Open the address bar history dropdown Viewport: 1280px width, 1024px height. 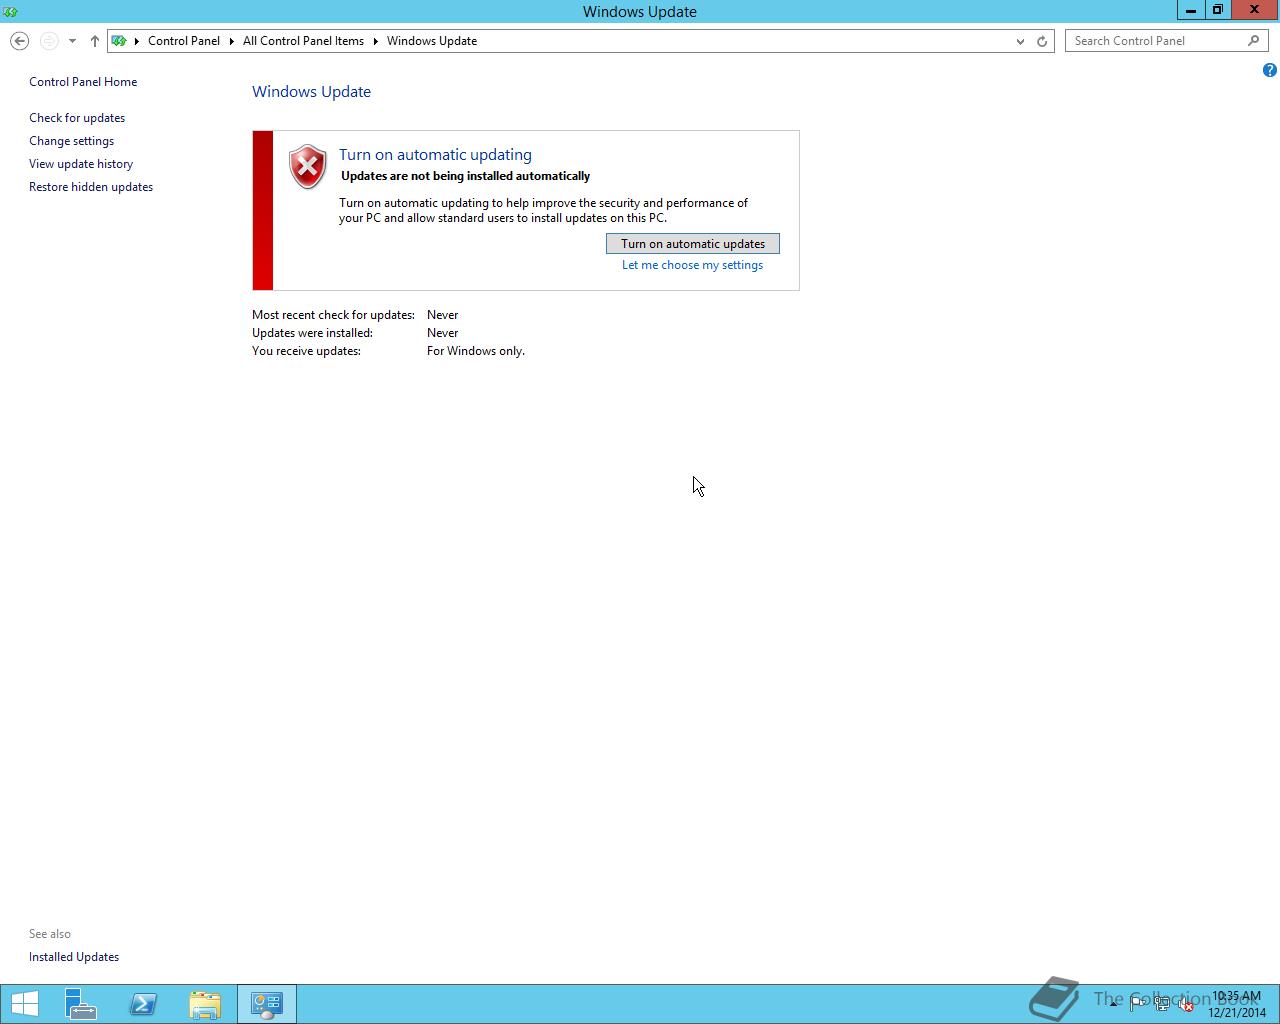[x=1020, y=41]
